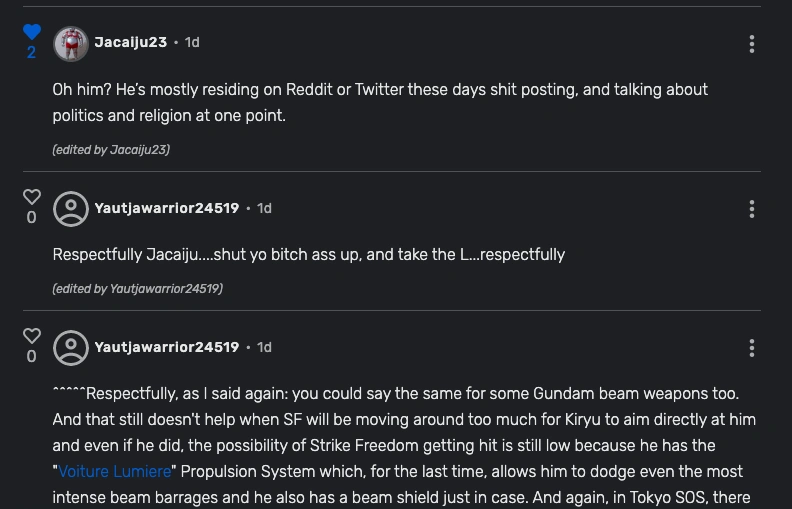792x509 pixels.
Task: Click the avatar icon on the "take the L" comment
Action: coord(71,209)
